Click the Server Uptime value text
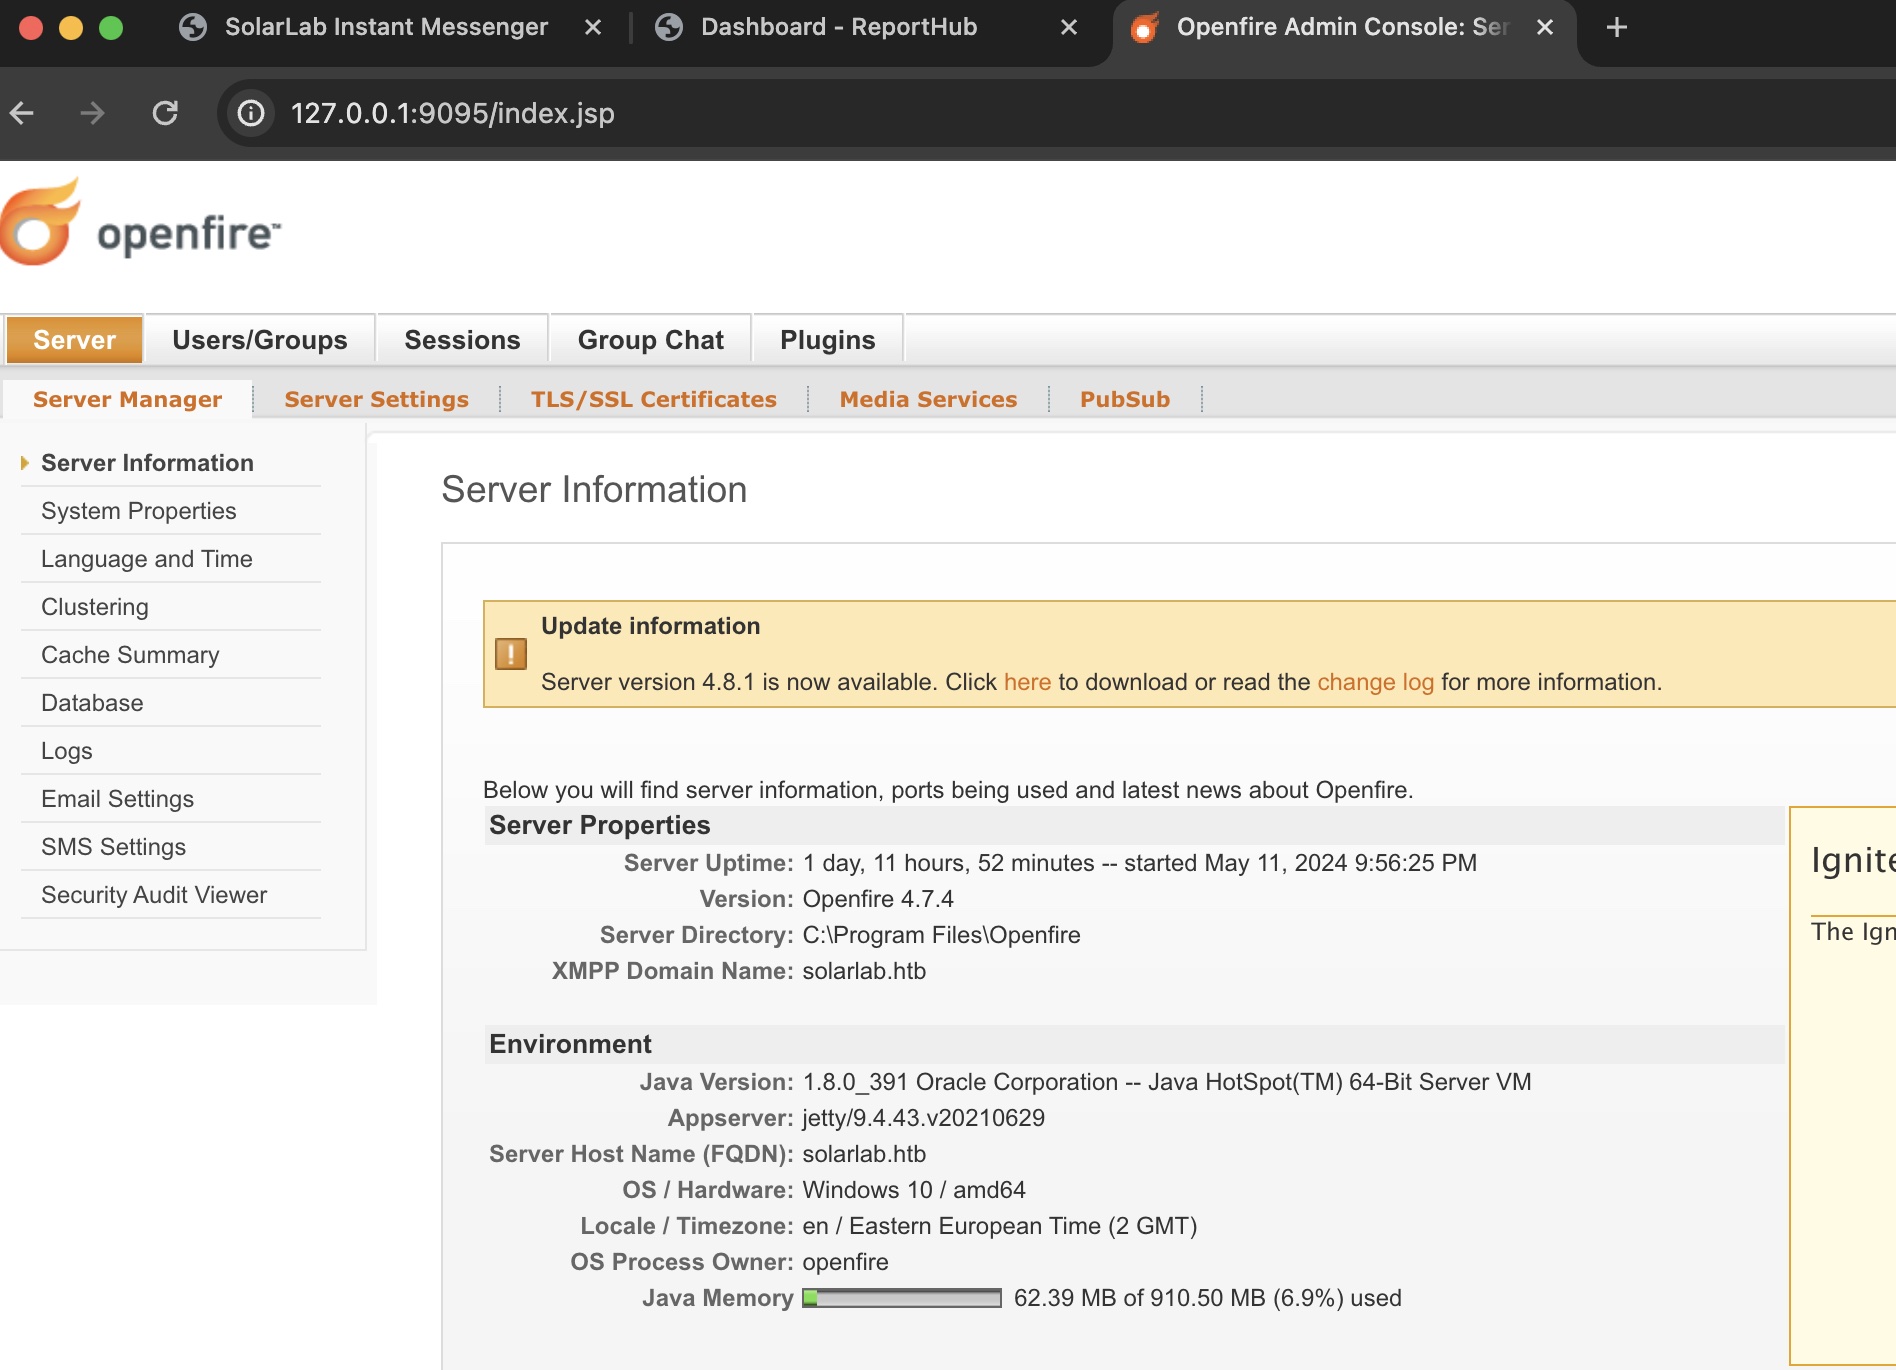Image resolution: width=1896 pixels, height=1370 pixels. 1140,863
